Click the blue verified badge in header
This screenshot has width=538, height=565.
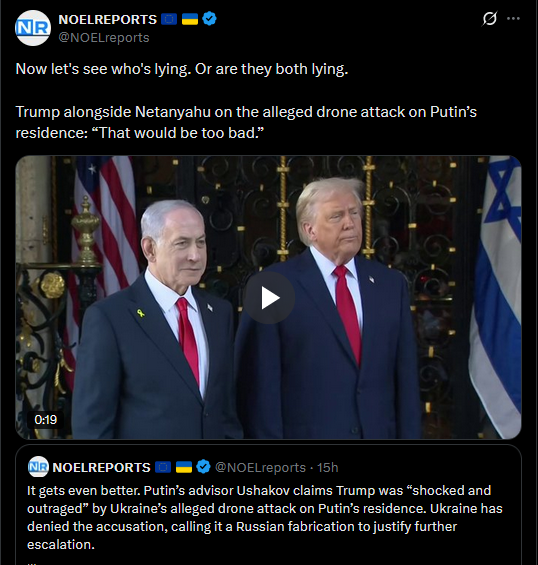[209, 19]
